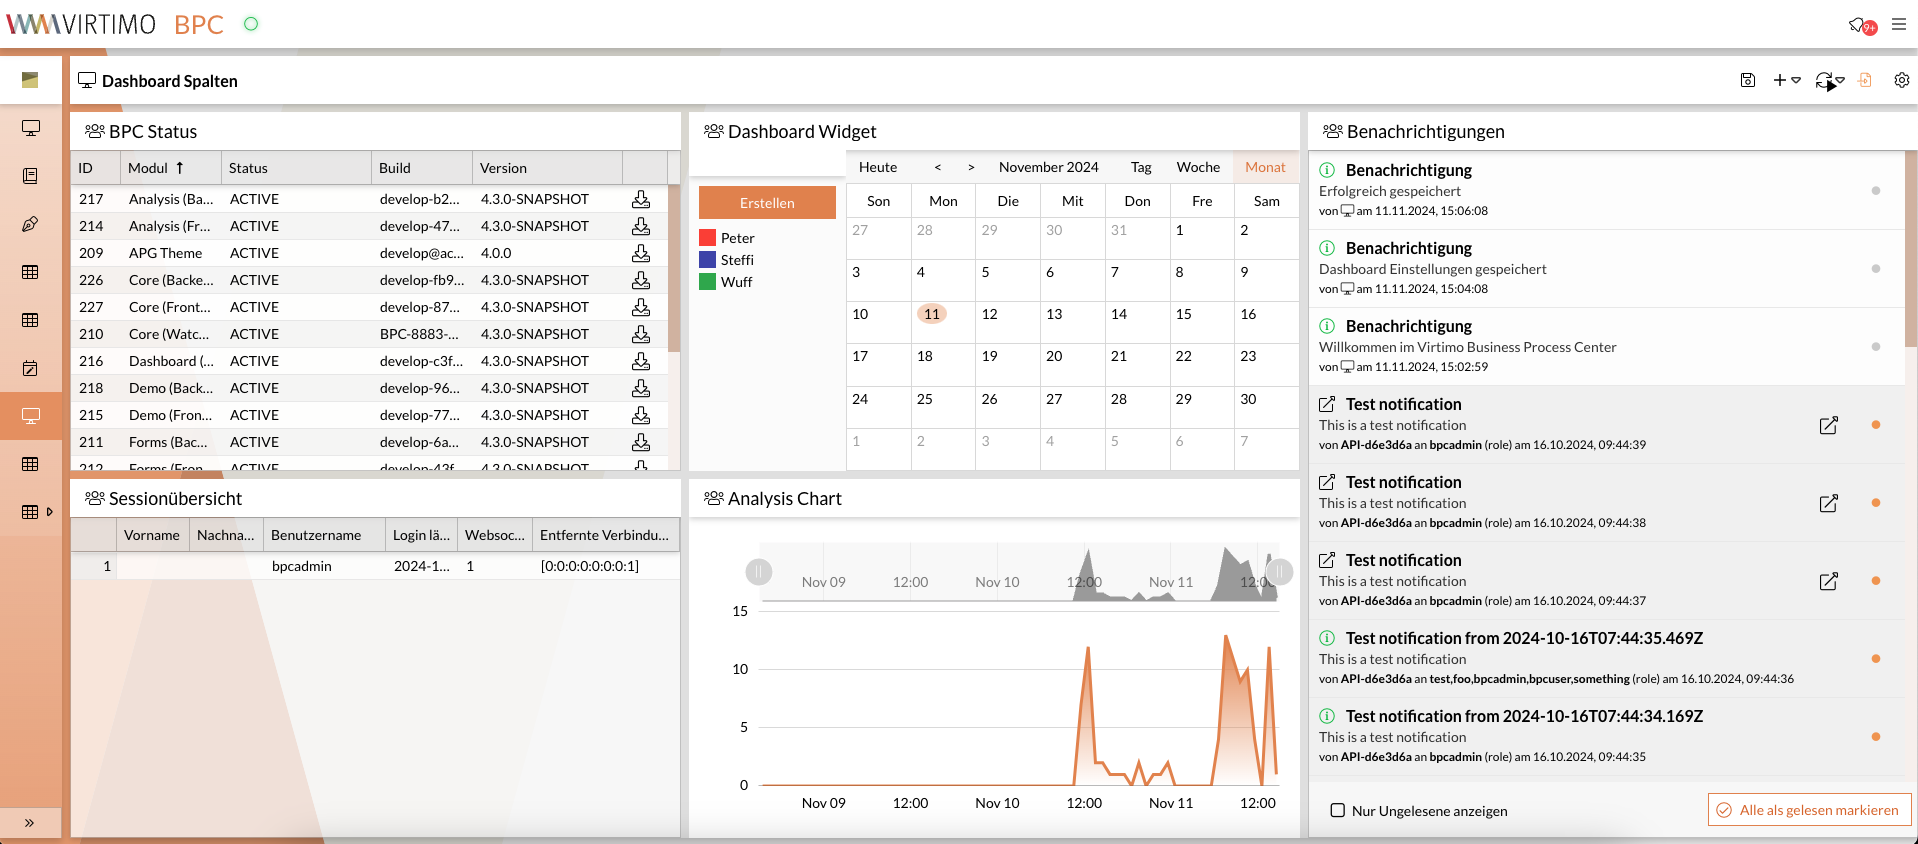
Task: Open dashboard settings gear icon
Action: click(1901, 80)
